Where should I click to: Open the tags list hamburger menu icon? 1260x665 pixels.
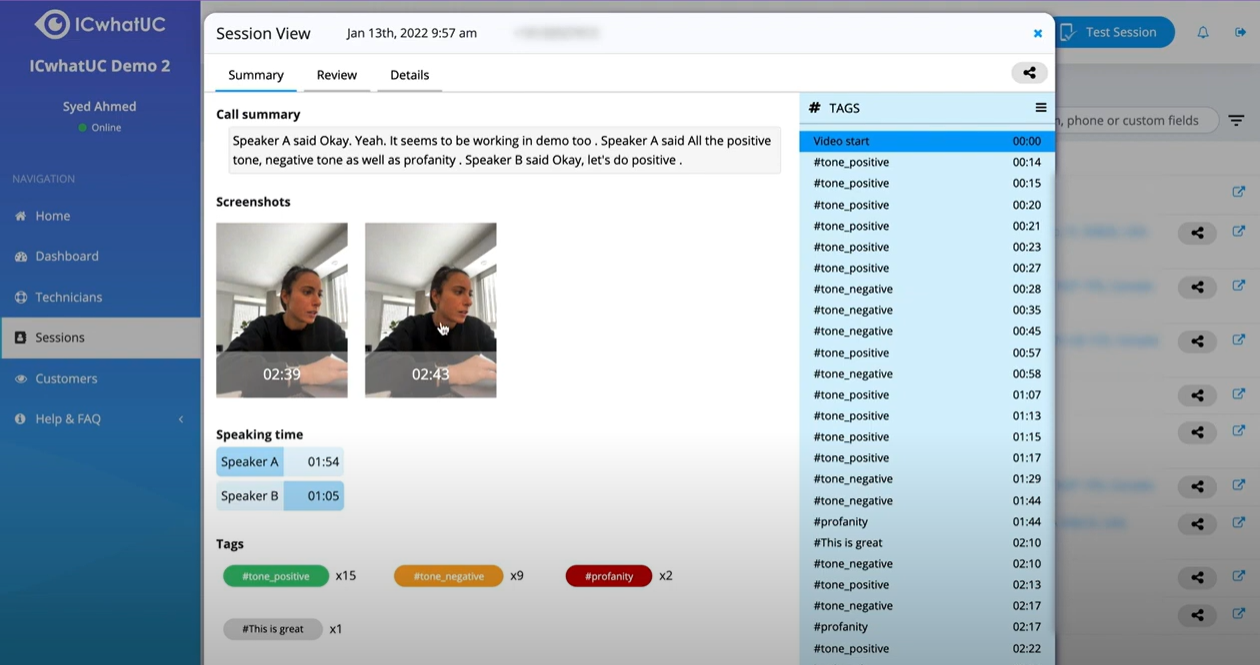(1041, 107)
